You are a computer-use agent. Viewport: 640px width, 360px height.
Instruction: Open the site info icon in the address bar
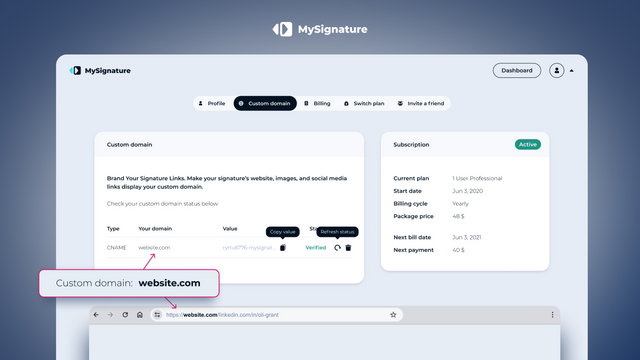[x=157, y=315]
